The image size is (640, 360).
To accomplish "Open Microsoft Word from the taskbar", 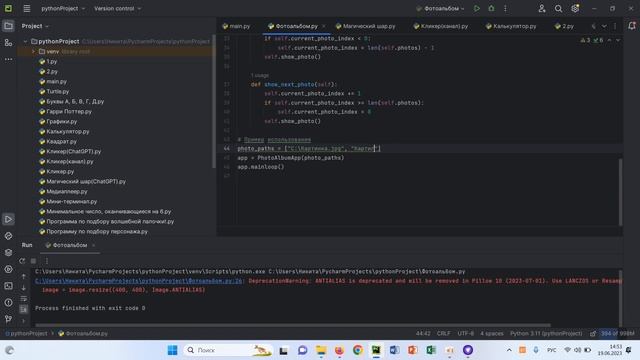I will (394, 350).
